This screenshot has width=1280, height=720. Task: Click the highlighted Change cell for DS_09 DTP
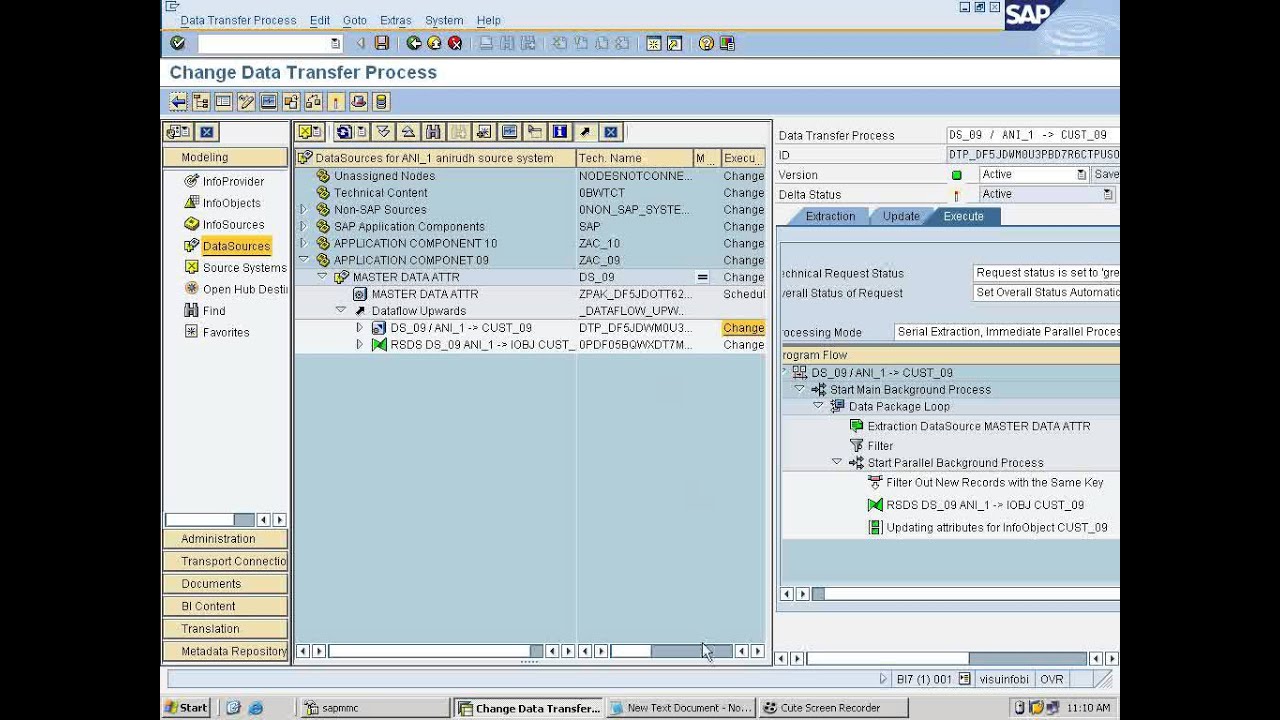(x=743, y=328)
